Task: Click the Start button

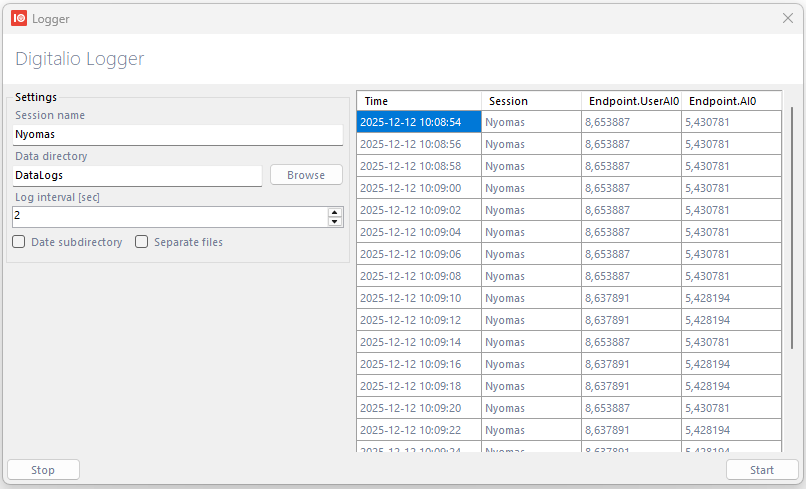Action: pyautogui.click(x=762, y=470)
